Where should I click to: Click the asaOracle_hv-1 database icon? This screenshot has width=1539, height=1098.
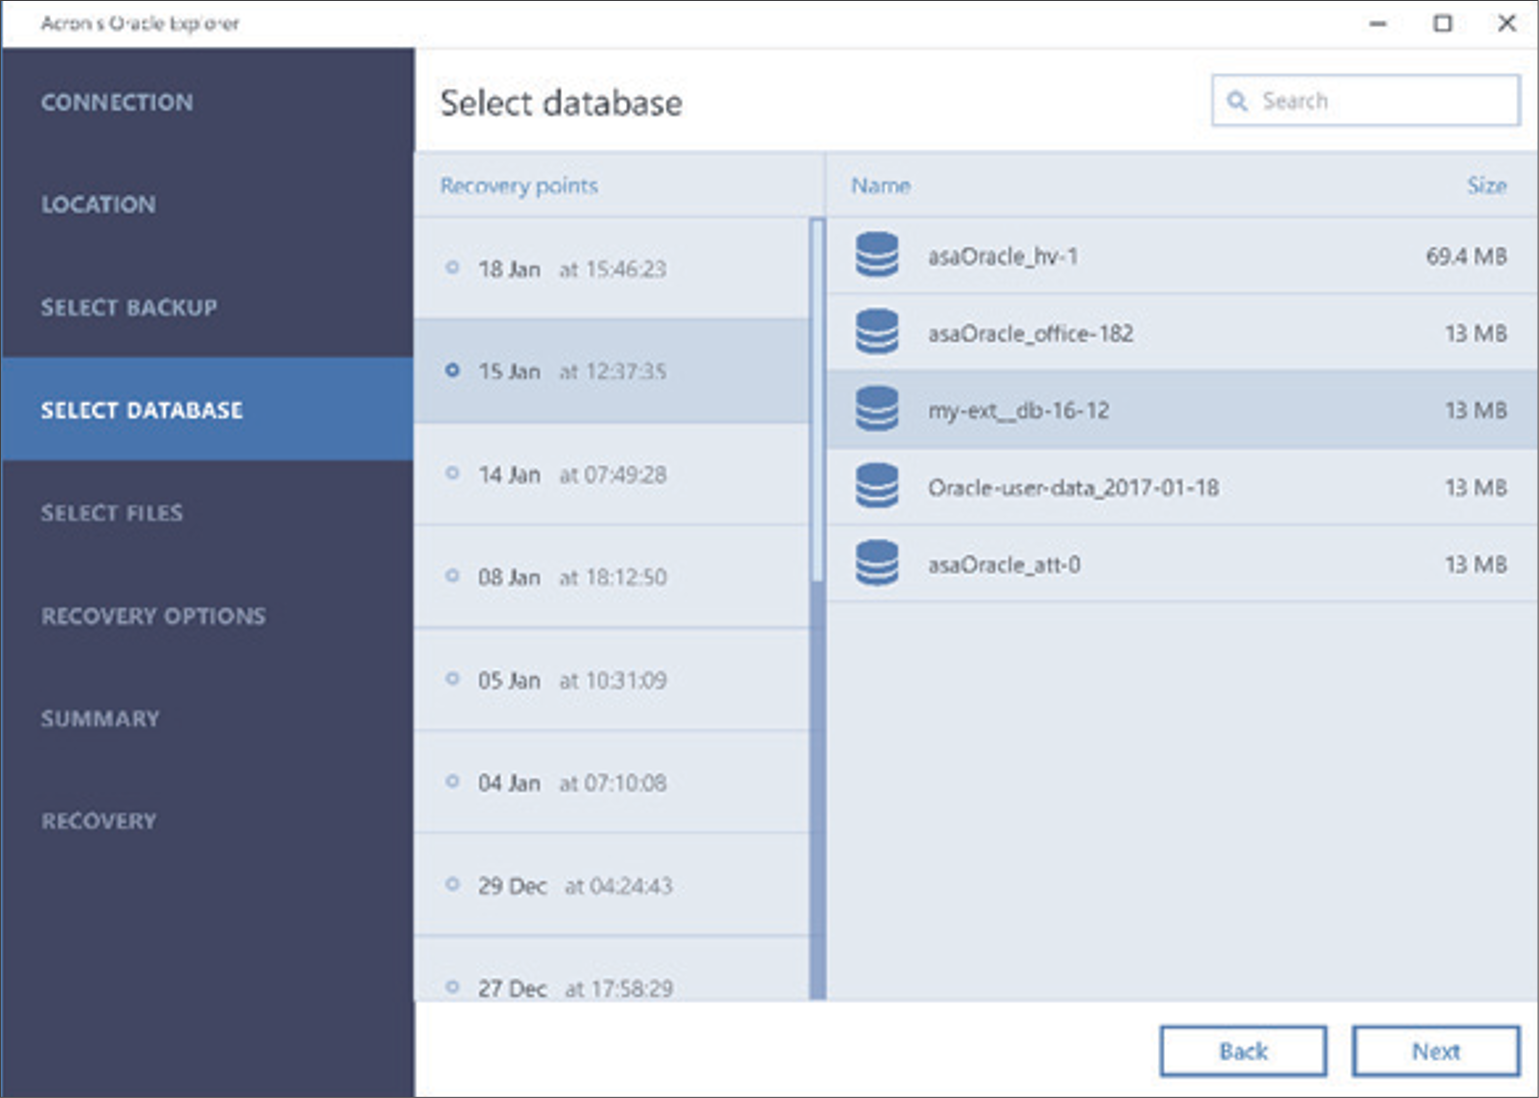(877, 255)
